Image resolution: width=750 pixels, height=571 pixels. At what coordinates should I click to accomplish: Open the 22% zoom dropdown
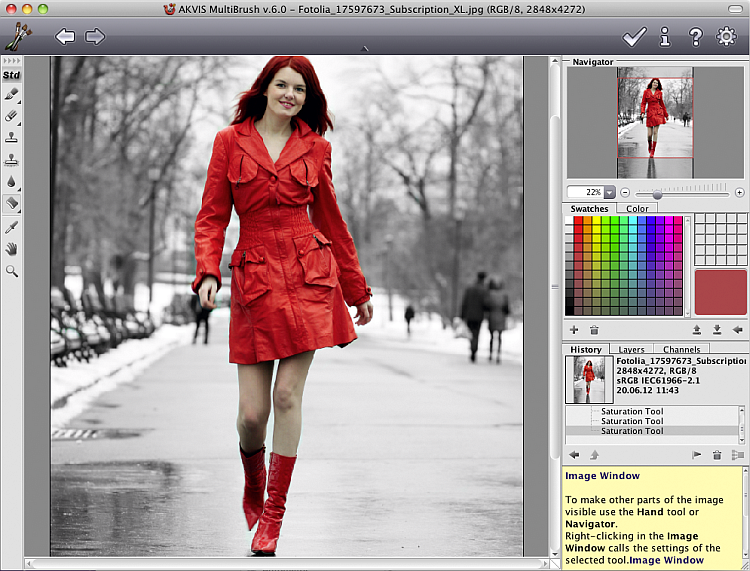tap(609, 192)
